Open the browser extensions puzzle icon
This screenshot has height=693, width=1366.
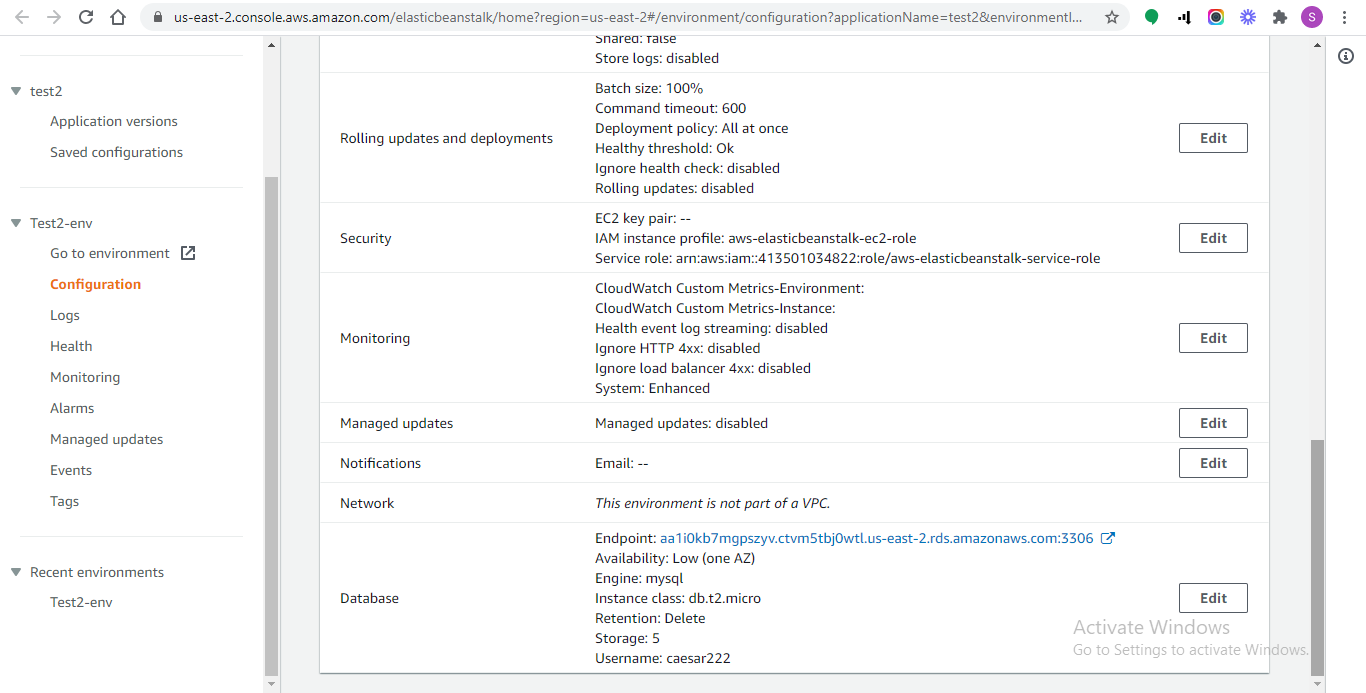pyautogui.click(x=1280, y=16)
